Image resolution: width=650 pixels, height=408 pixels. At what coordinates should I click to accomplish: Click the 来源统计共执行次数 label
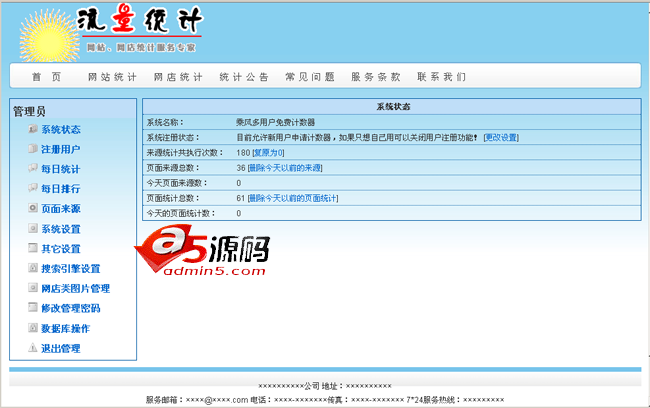(x=185, y=153)
